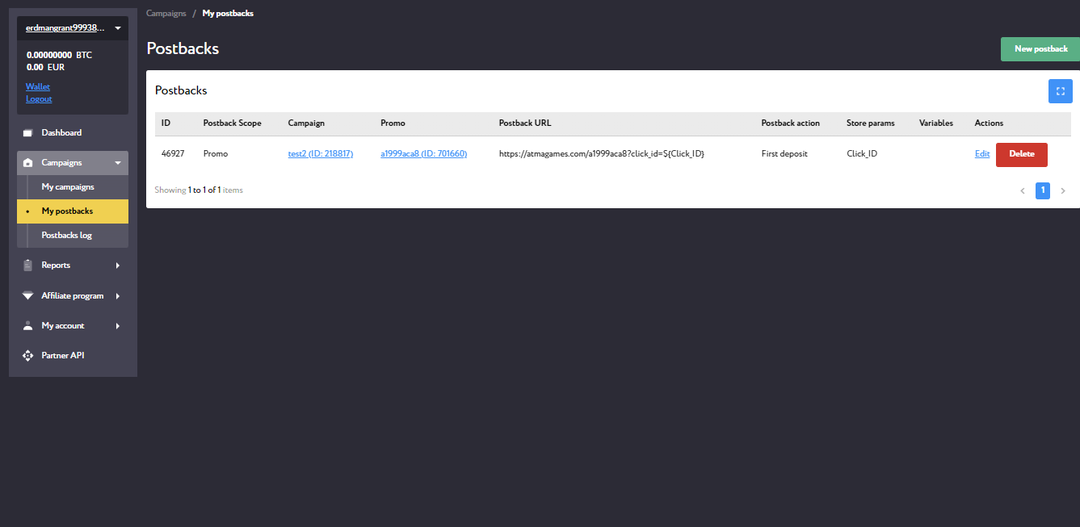Click the New postback button

1040,49
